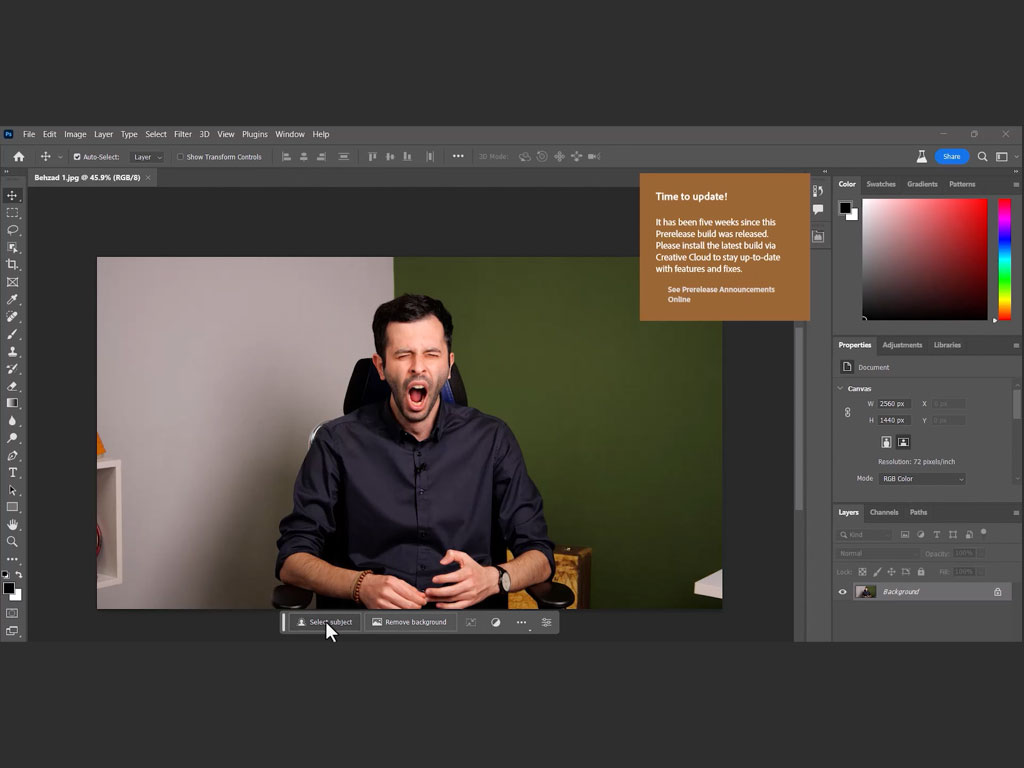This screenshot has height=768, width=1024.
Task: Close the Behzad 1.jpg document tab
Action: (149, 178)
